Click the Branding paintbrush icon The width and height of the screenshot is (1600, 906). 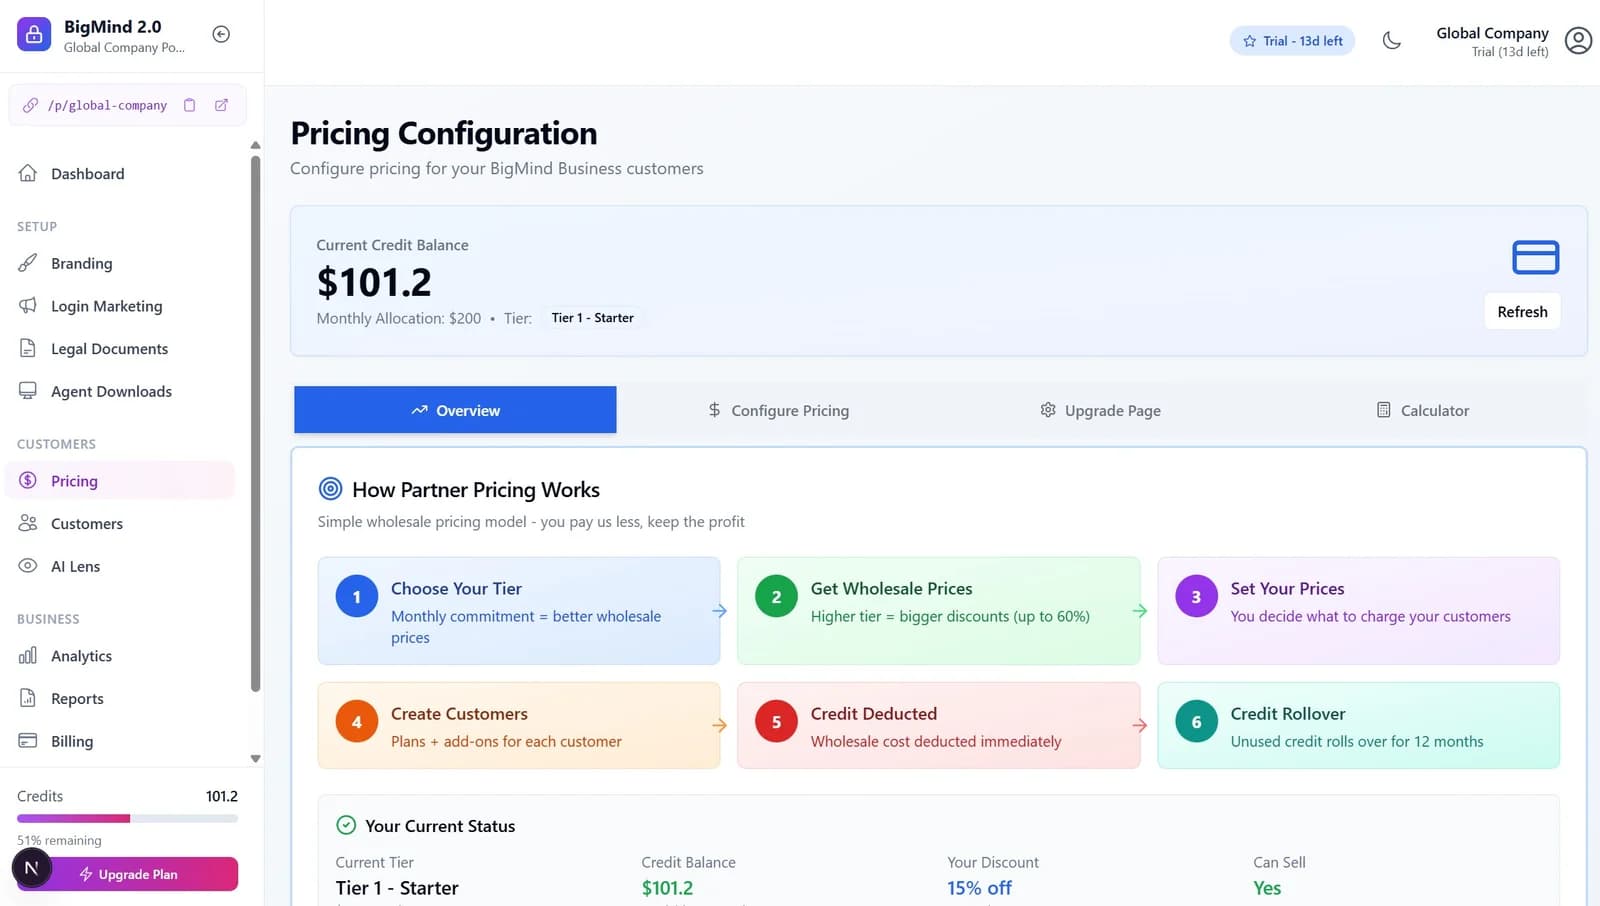[x=29, y=263]
